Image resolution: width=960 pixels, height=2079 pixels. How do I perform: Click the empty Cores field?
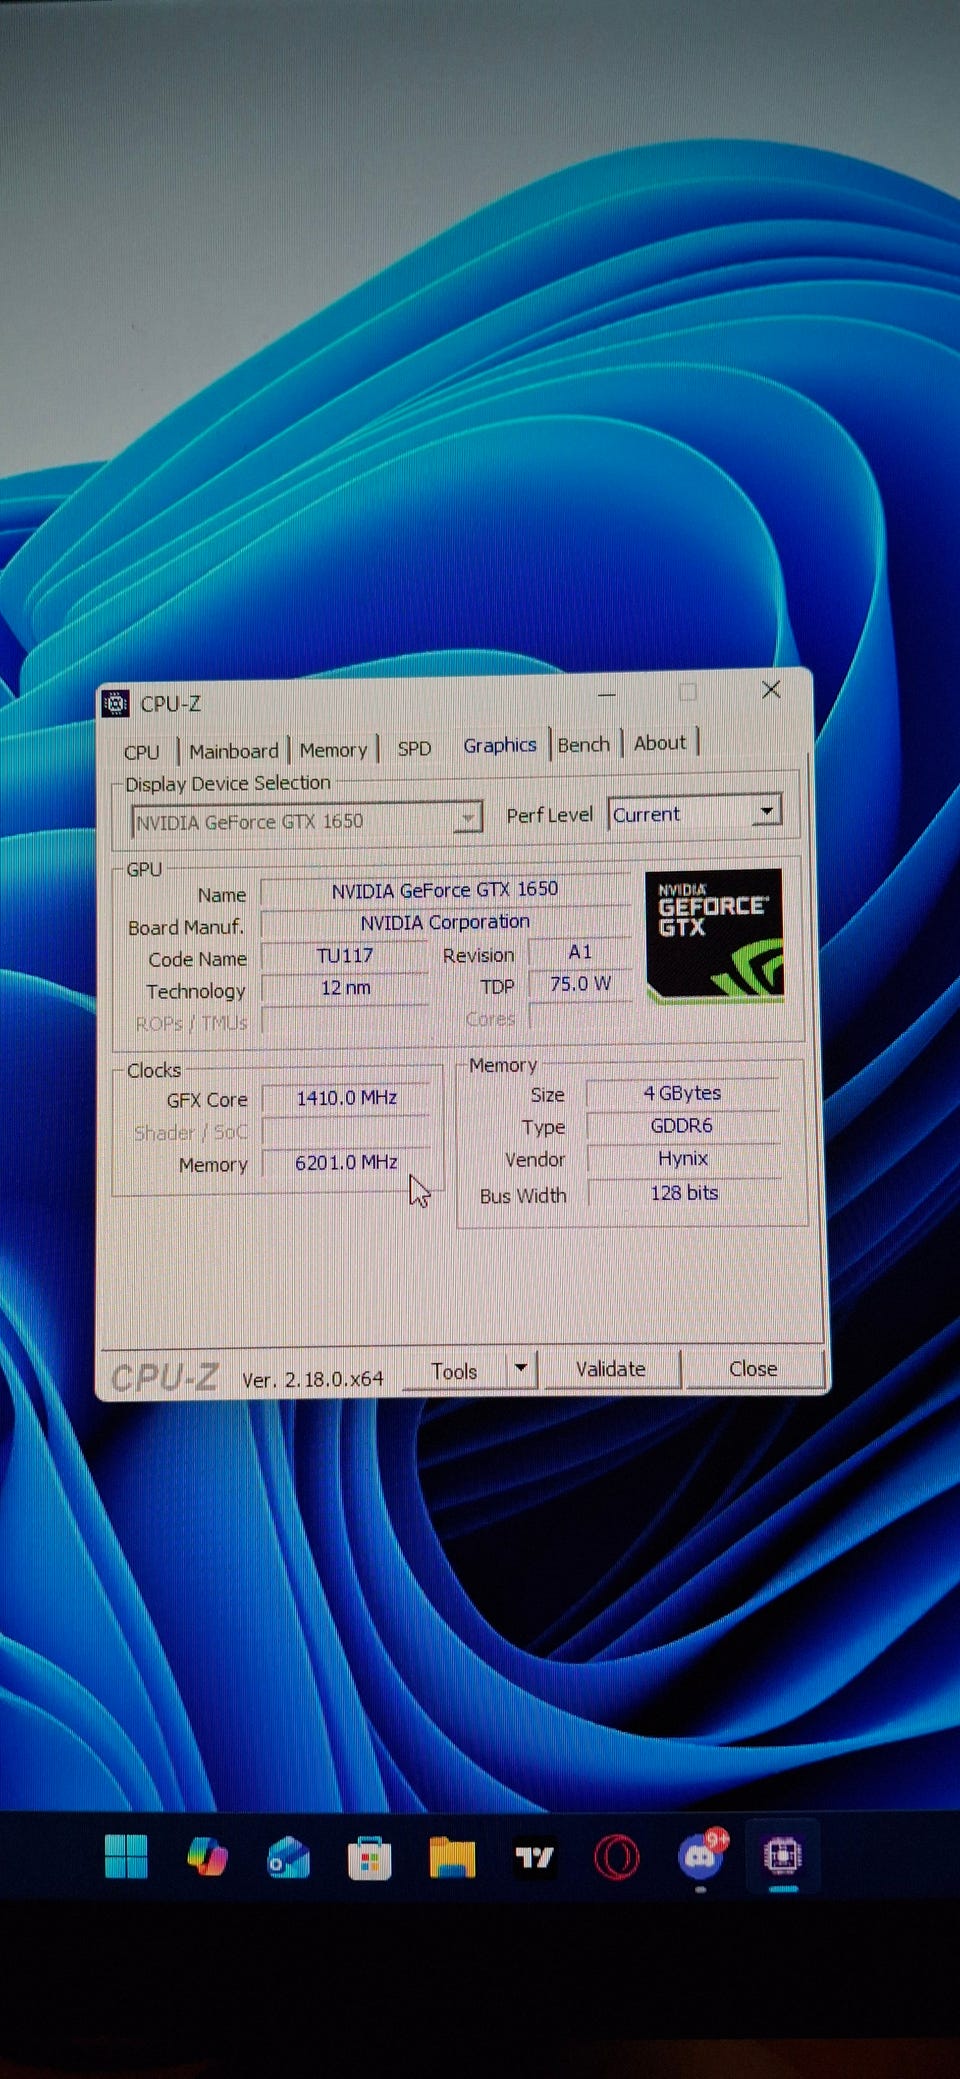[x=580, y=1016]
